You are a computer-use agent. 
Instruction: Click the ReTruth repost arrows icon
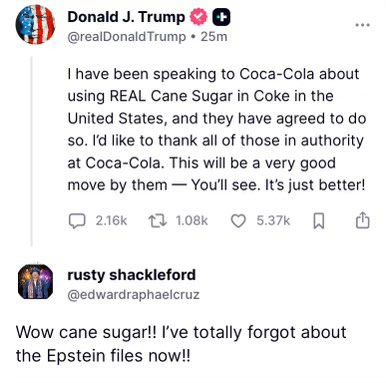point(158,221)
